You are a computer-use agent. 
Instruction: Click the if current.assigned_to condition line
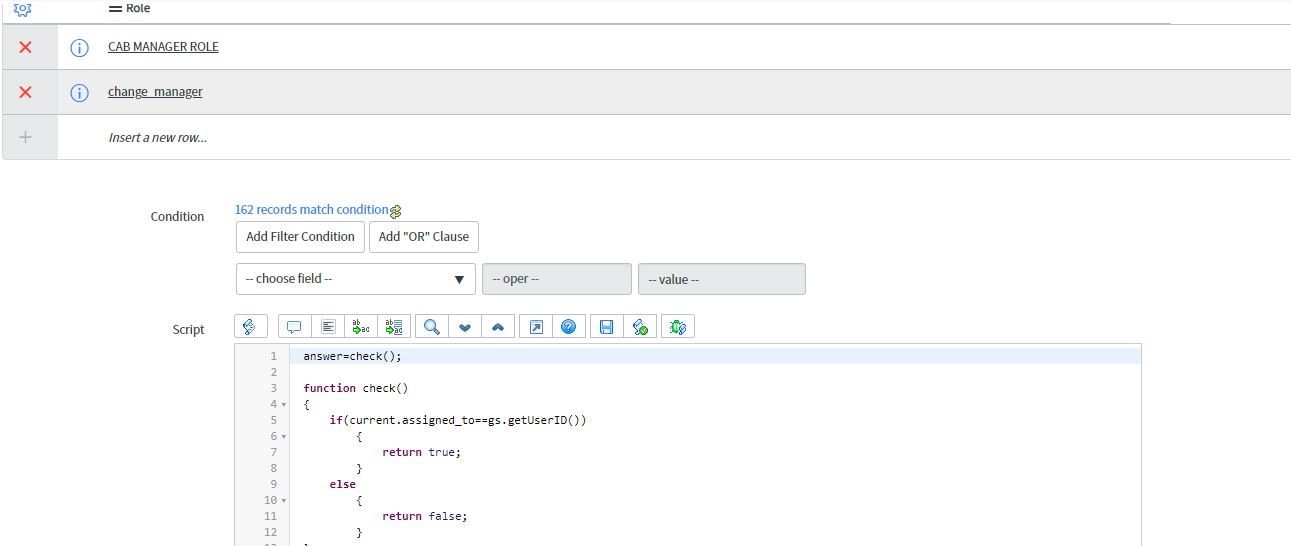click(458, 420)
